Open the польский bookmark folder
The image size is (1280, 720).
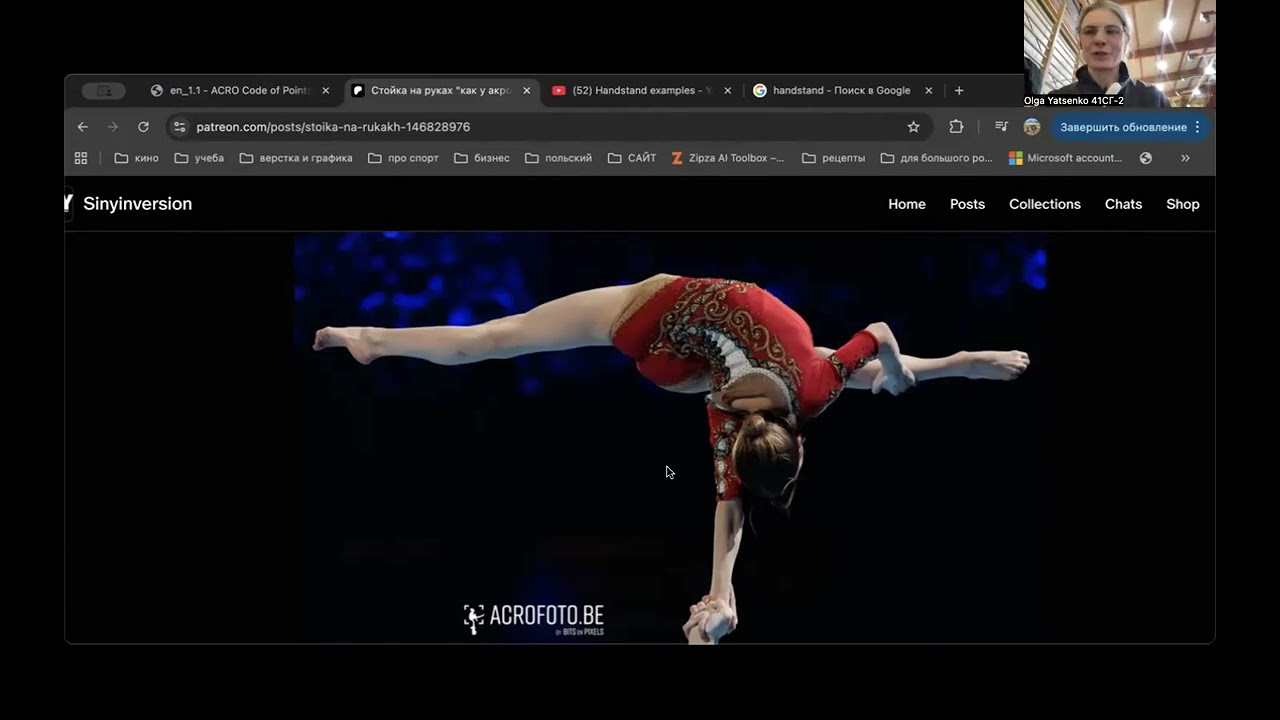pos(558,158)
